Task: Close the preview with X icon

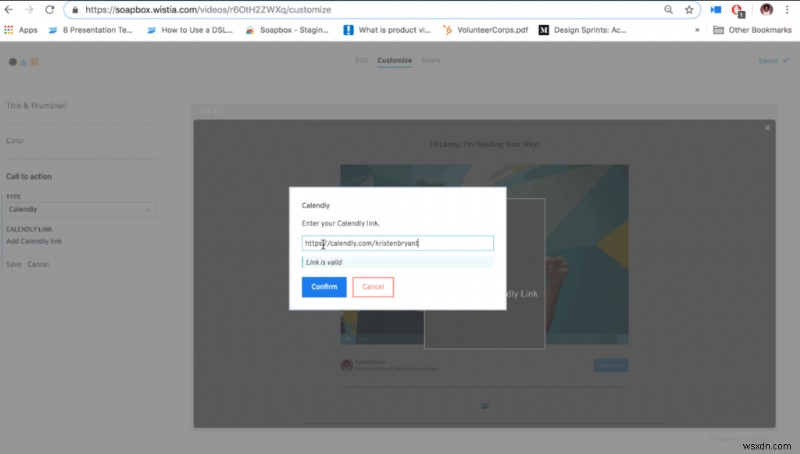Action: pyautogui.click(x=767, y=128)
